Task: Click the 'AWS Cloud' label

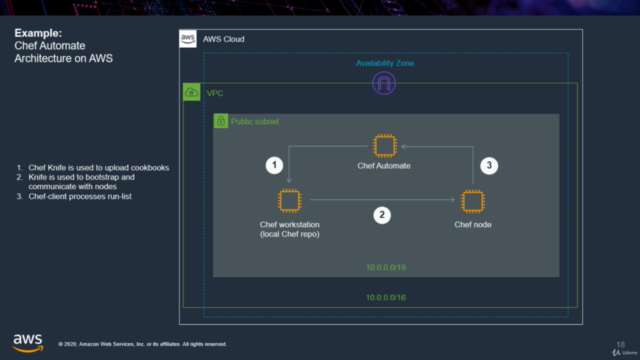Action: (224, 39)
